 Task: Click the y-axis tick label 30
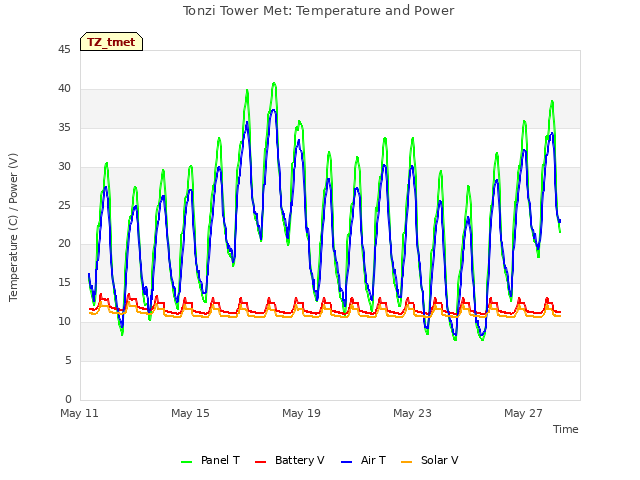[64, 167]
